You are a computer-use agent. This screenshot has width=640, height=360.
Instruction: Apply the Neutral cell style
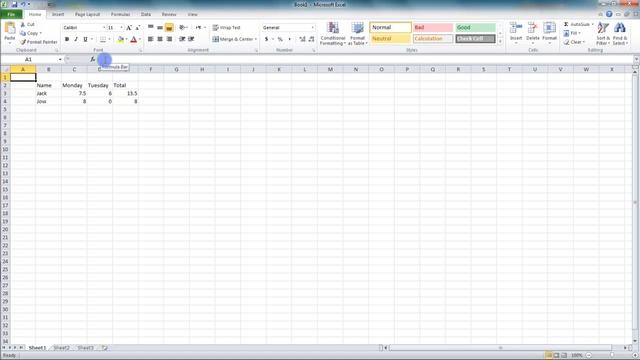[x=391, y=39]
